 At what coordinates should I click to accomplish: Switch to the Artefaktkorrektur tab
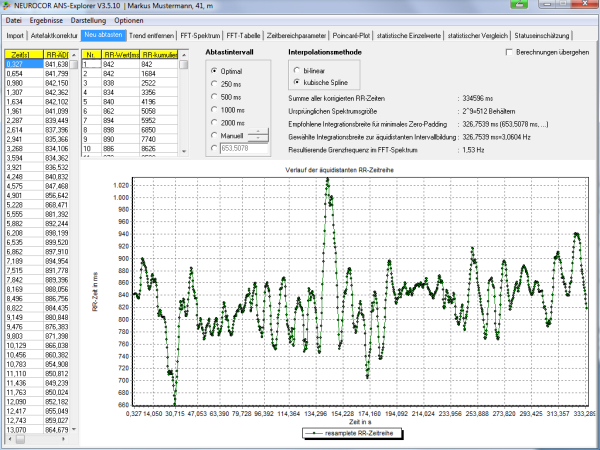pos(54,36)
